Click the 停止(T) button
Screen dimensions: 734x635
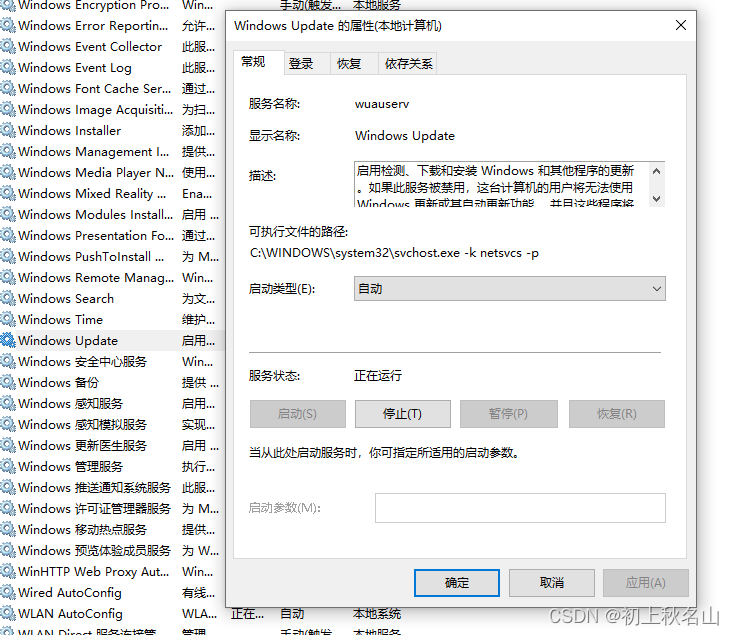point(403,414)
